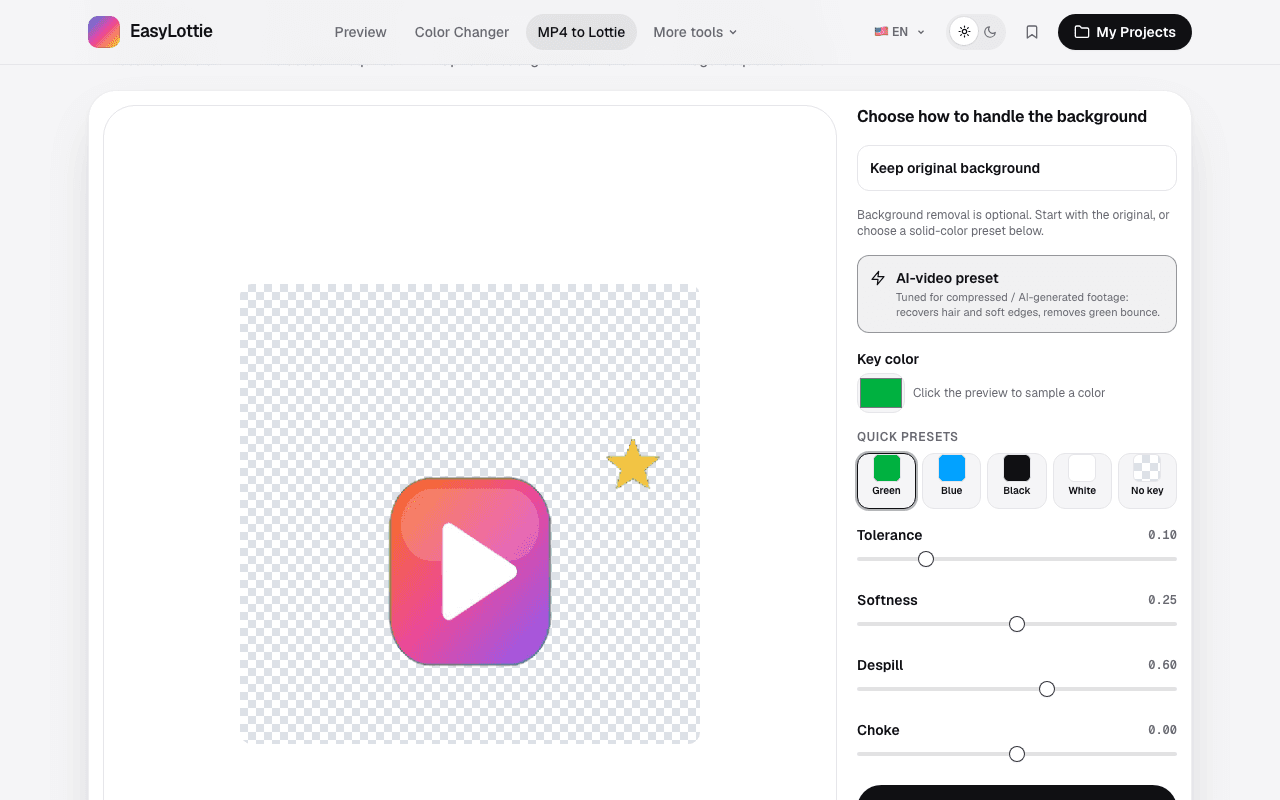1280x800 pixels.
Task: Click the EasyLottie gradient logo icon
Action: 104,32
